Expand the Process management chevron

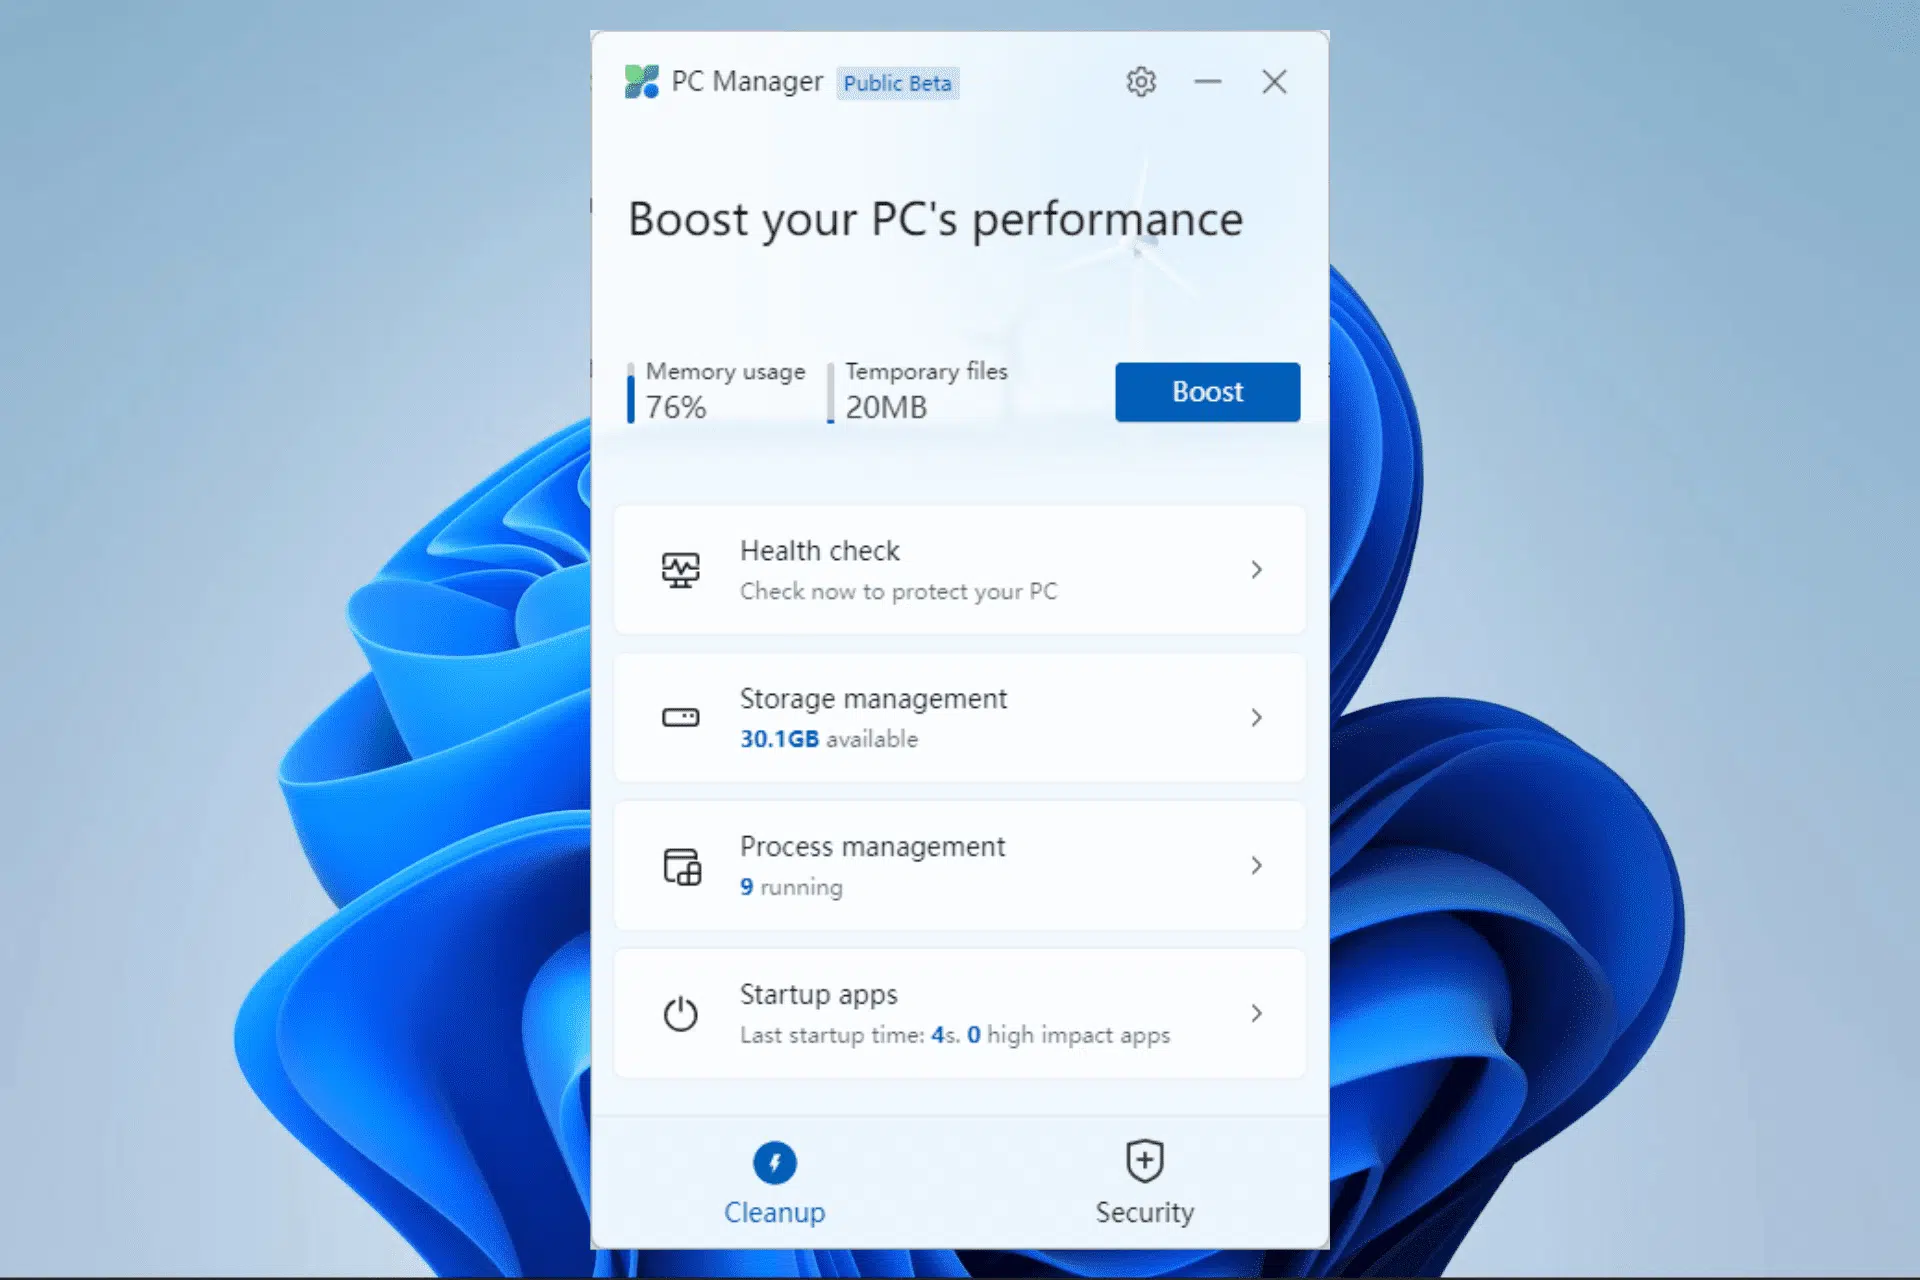1257,865
